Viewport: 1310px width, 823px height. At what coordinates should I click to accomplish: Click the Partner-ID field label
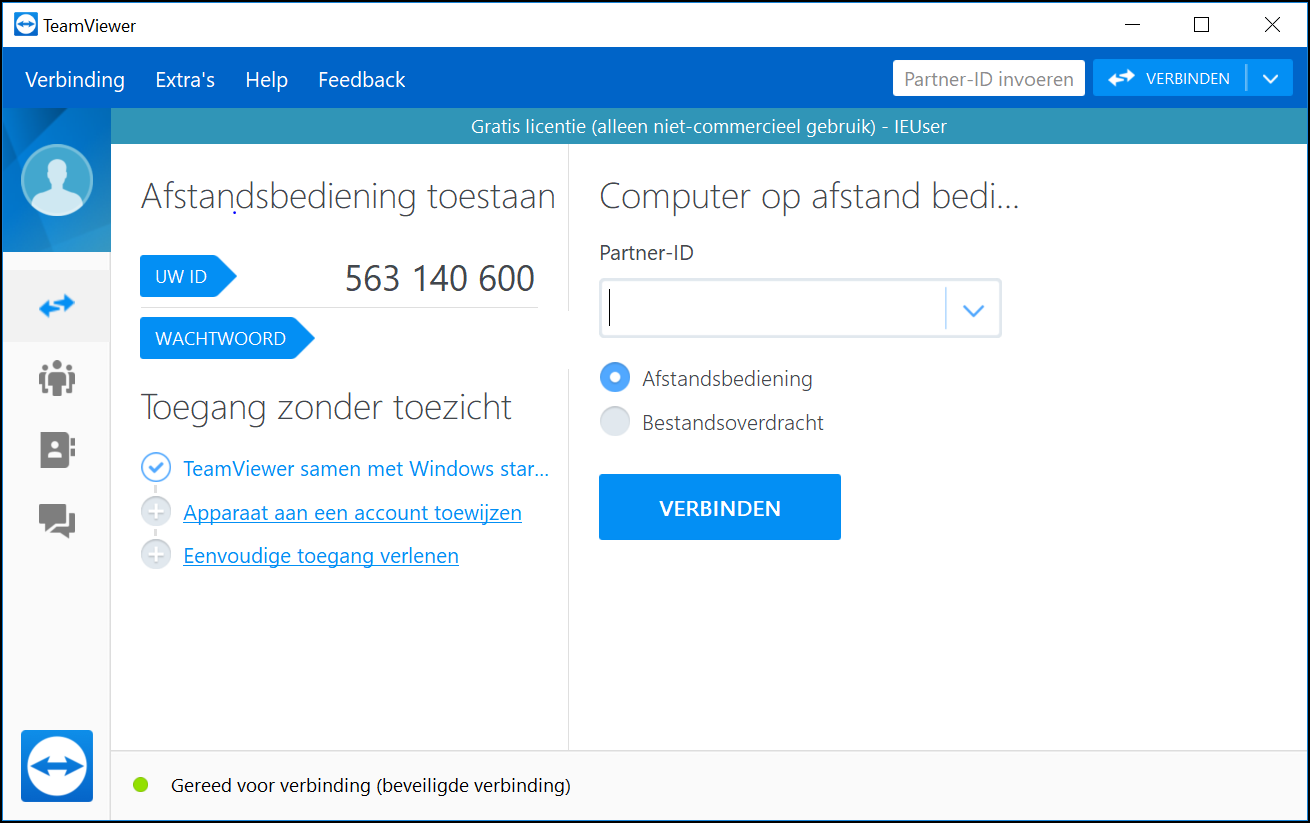(646, 253)
